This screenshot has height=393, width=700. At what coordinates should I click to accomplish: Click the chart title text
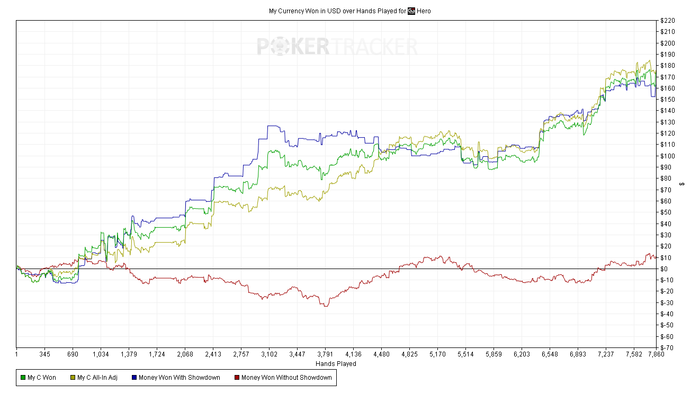(x=350, y=11)
